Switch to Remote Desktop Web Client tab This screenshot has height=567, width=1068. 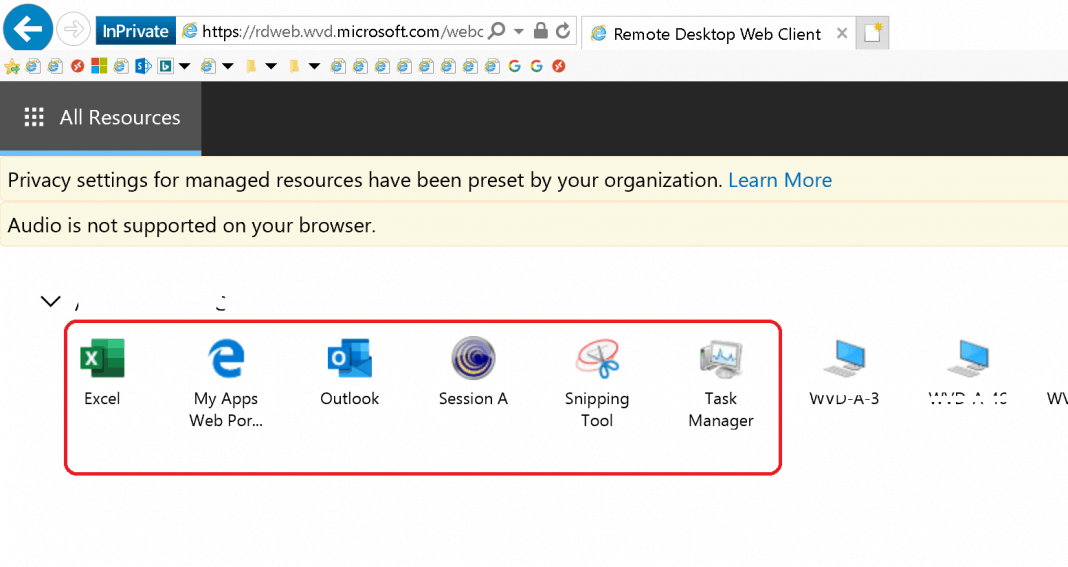pyautogui.click(x=717, y=33)
